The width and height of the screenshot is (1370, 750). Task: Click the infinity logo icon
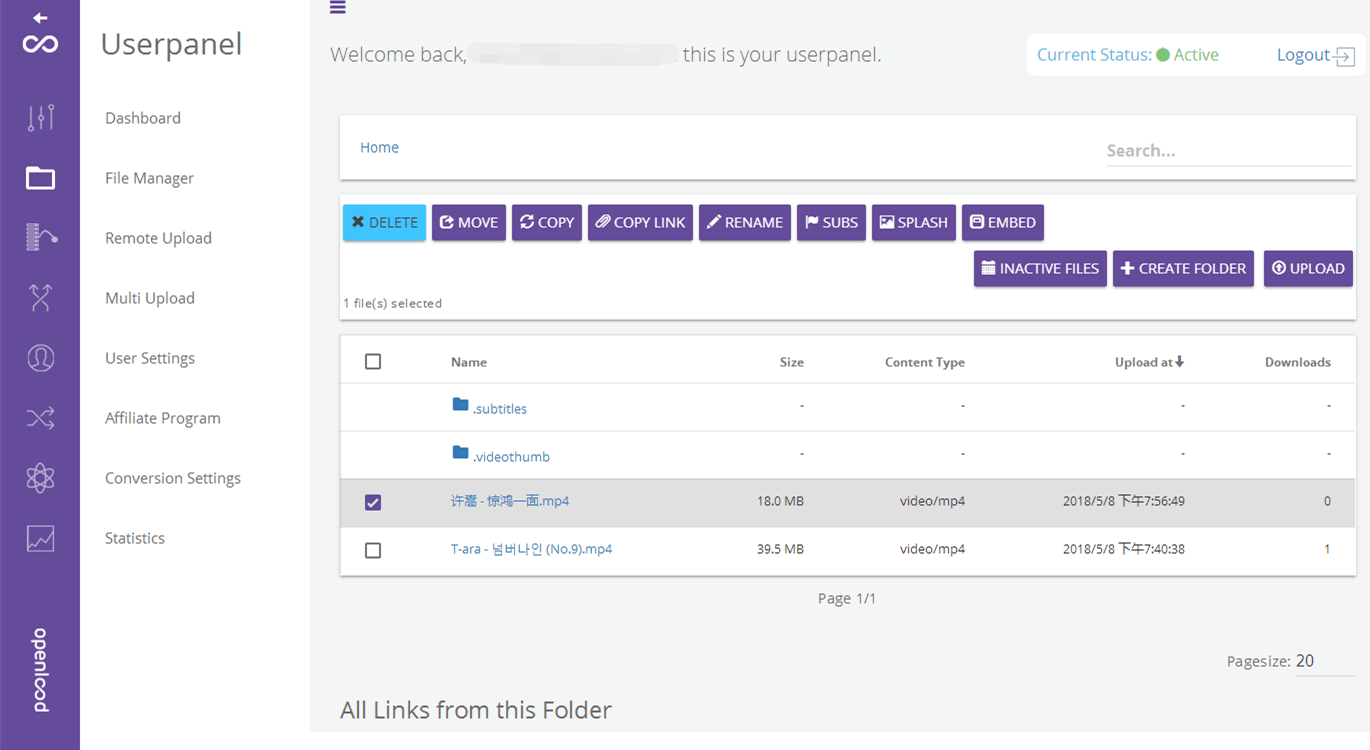tap(40, 43)
